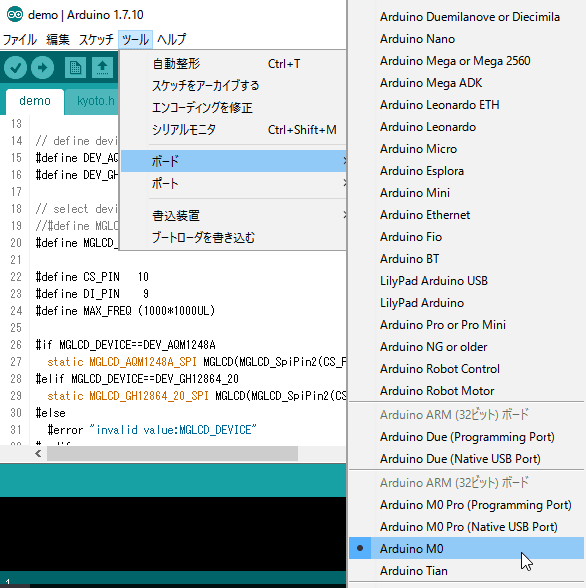This screenshot has height=588, width=586.
Task: Click the '#error "invalid value:MGLCD_DEVICE"' line
Action: (x=152, y=430)
